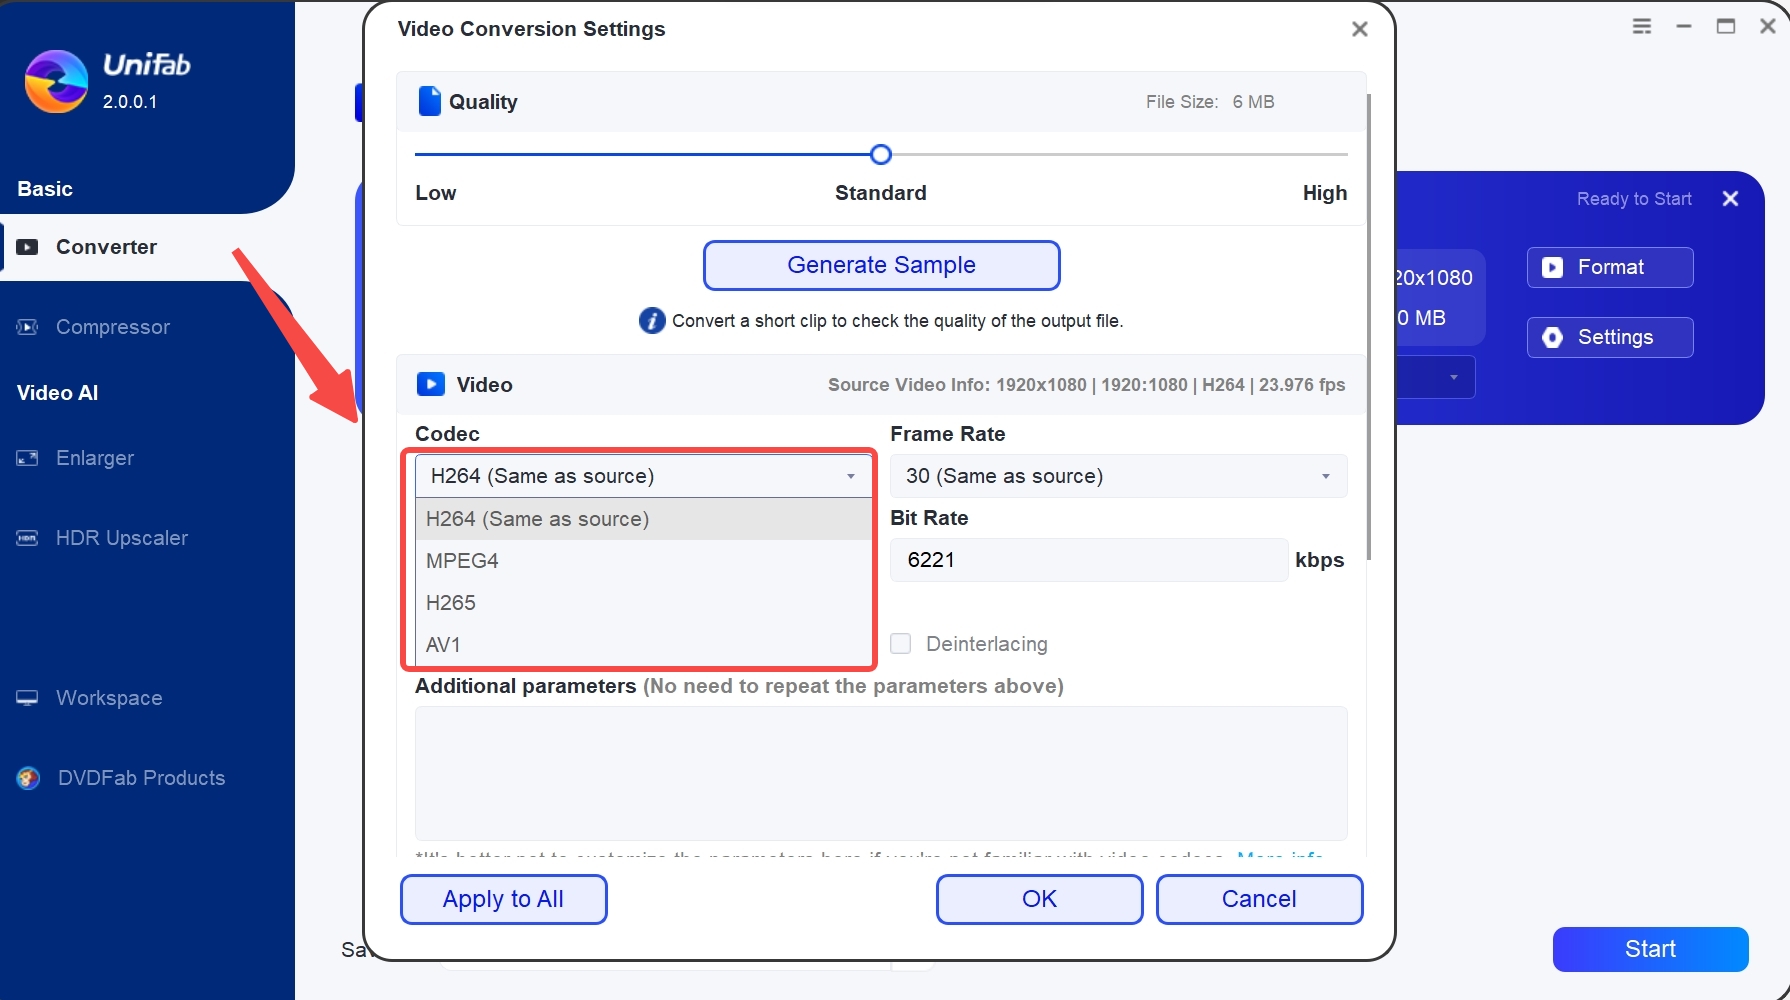The height and width of the screenshot is (1000, 1790).
Task: Open the task Settings panel
Action: click(x=1609, y=337)
